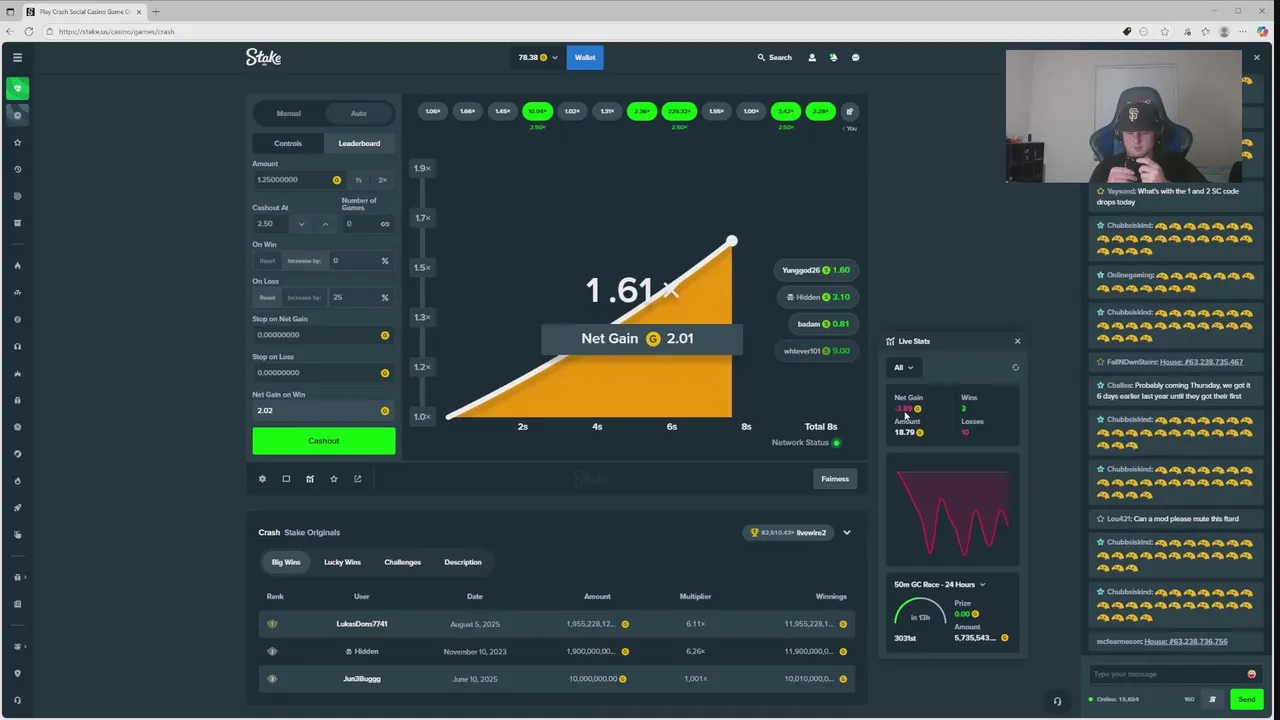The width and height of the screenshot is (1280, 720).
Task: Select the Big Wins tab
Action: [x=286, y=562]
